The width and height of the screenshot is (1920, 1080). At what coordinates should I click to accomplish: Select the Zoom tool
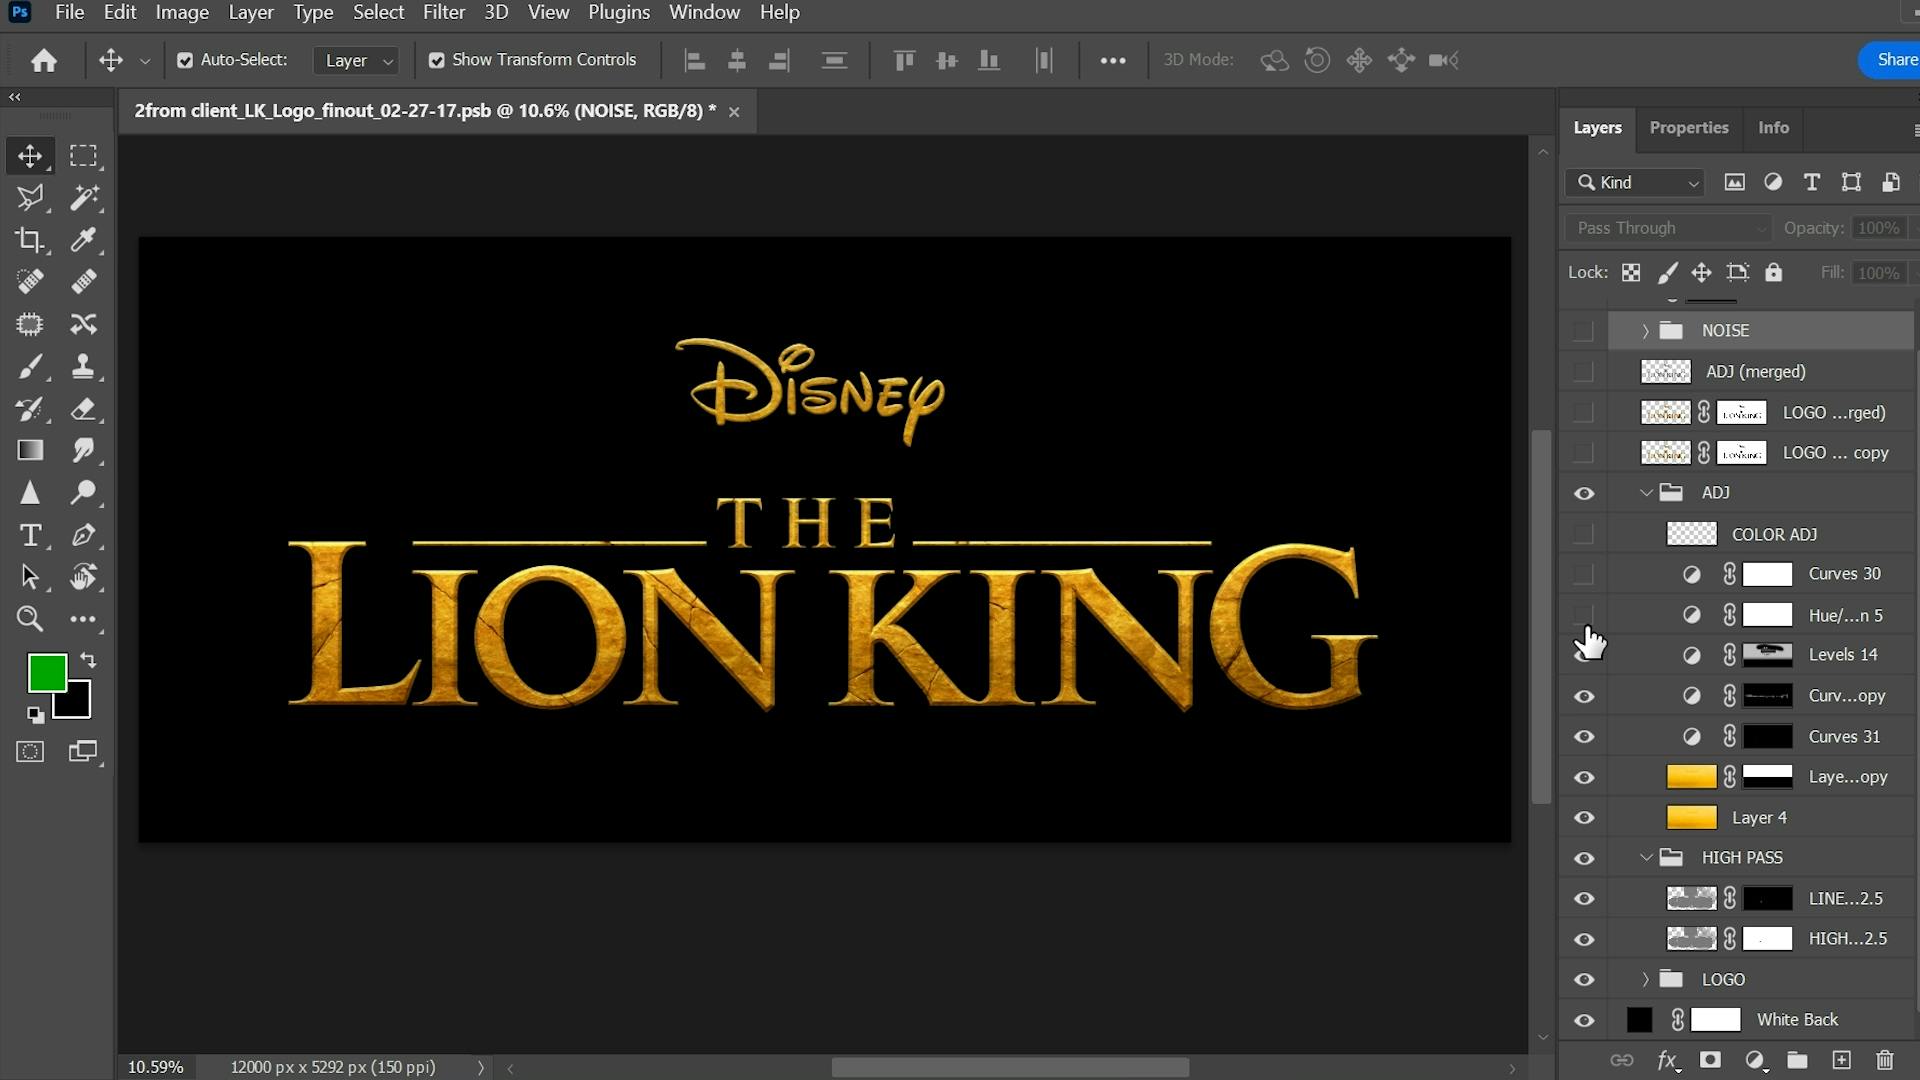pyautogui.click(x=30, y=619)
